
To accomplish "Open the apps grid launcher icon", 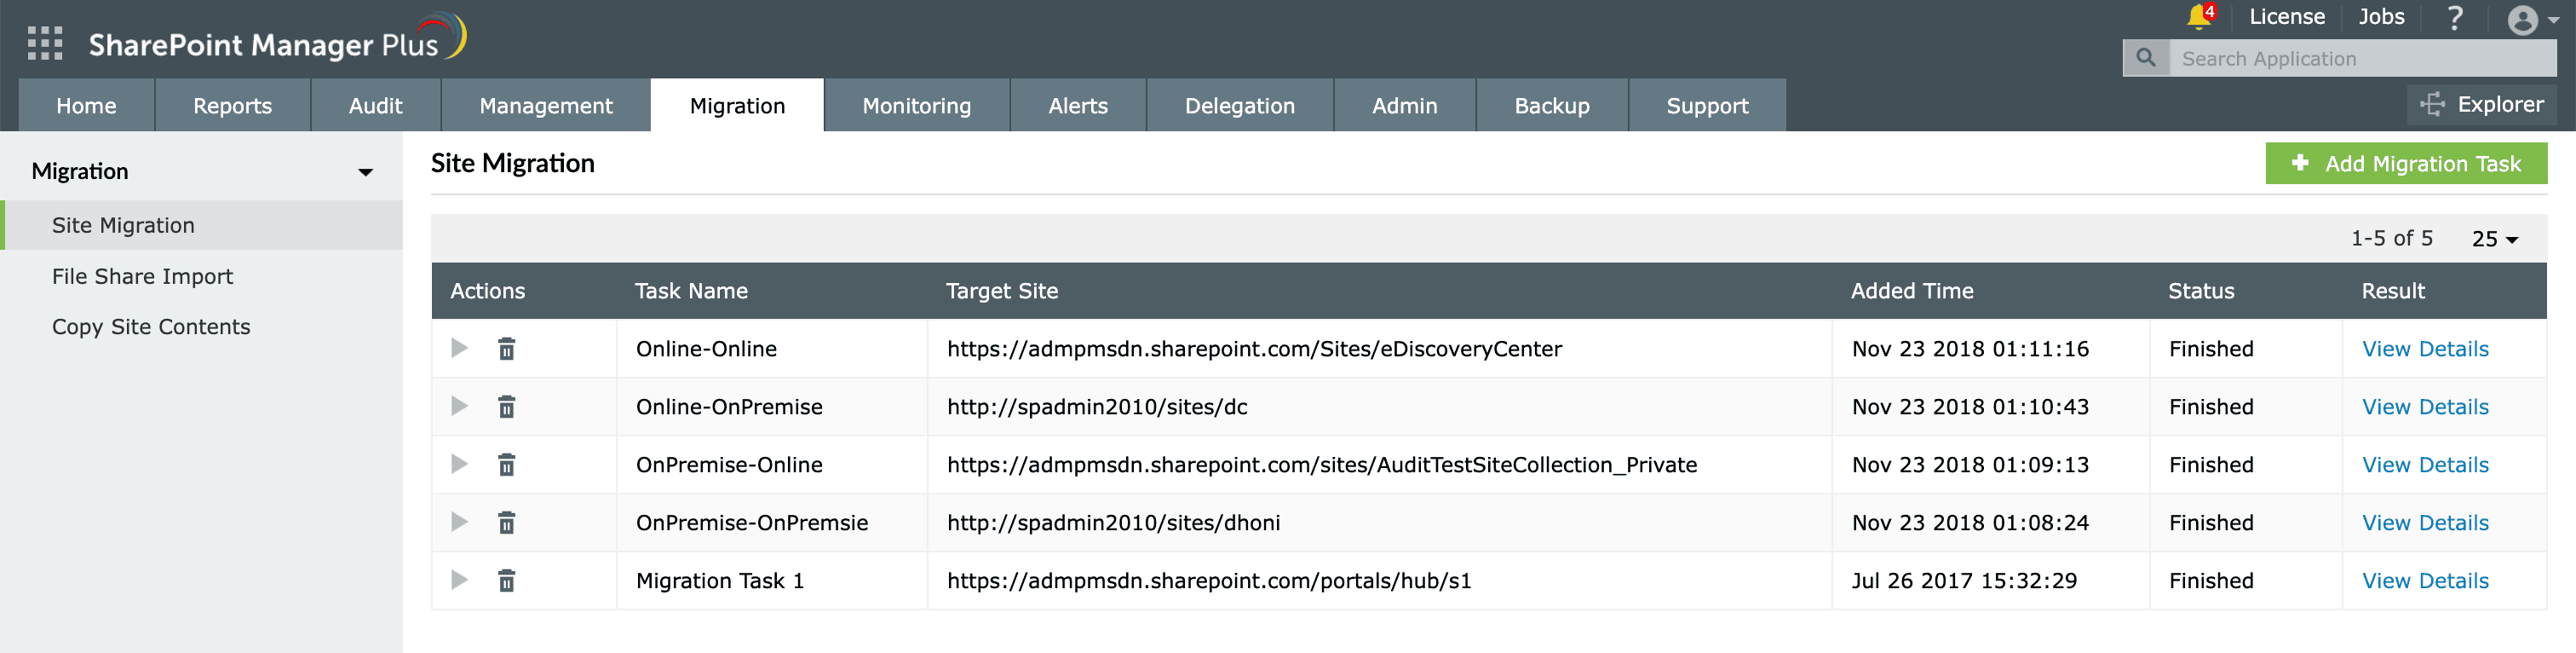I will coord(45,43).
